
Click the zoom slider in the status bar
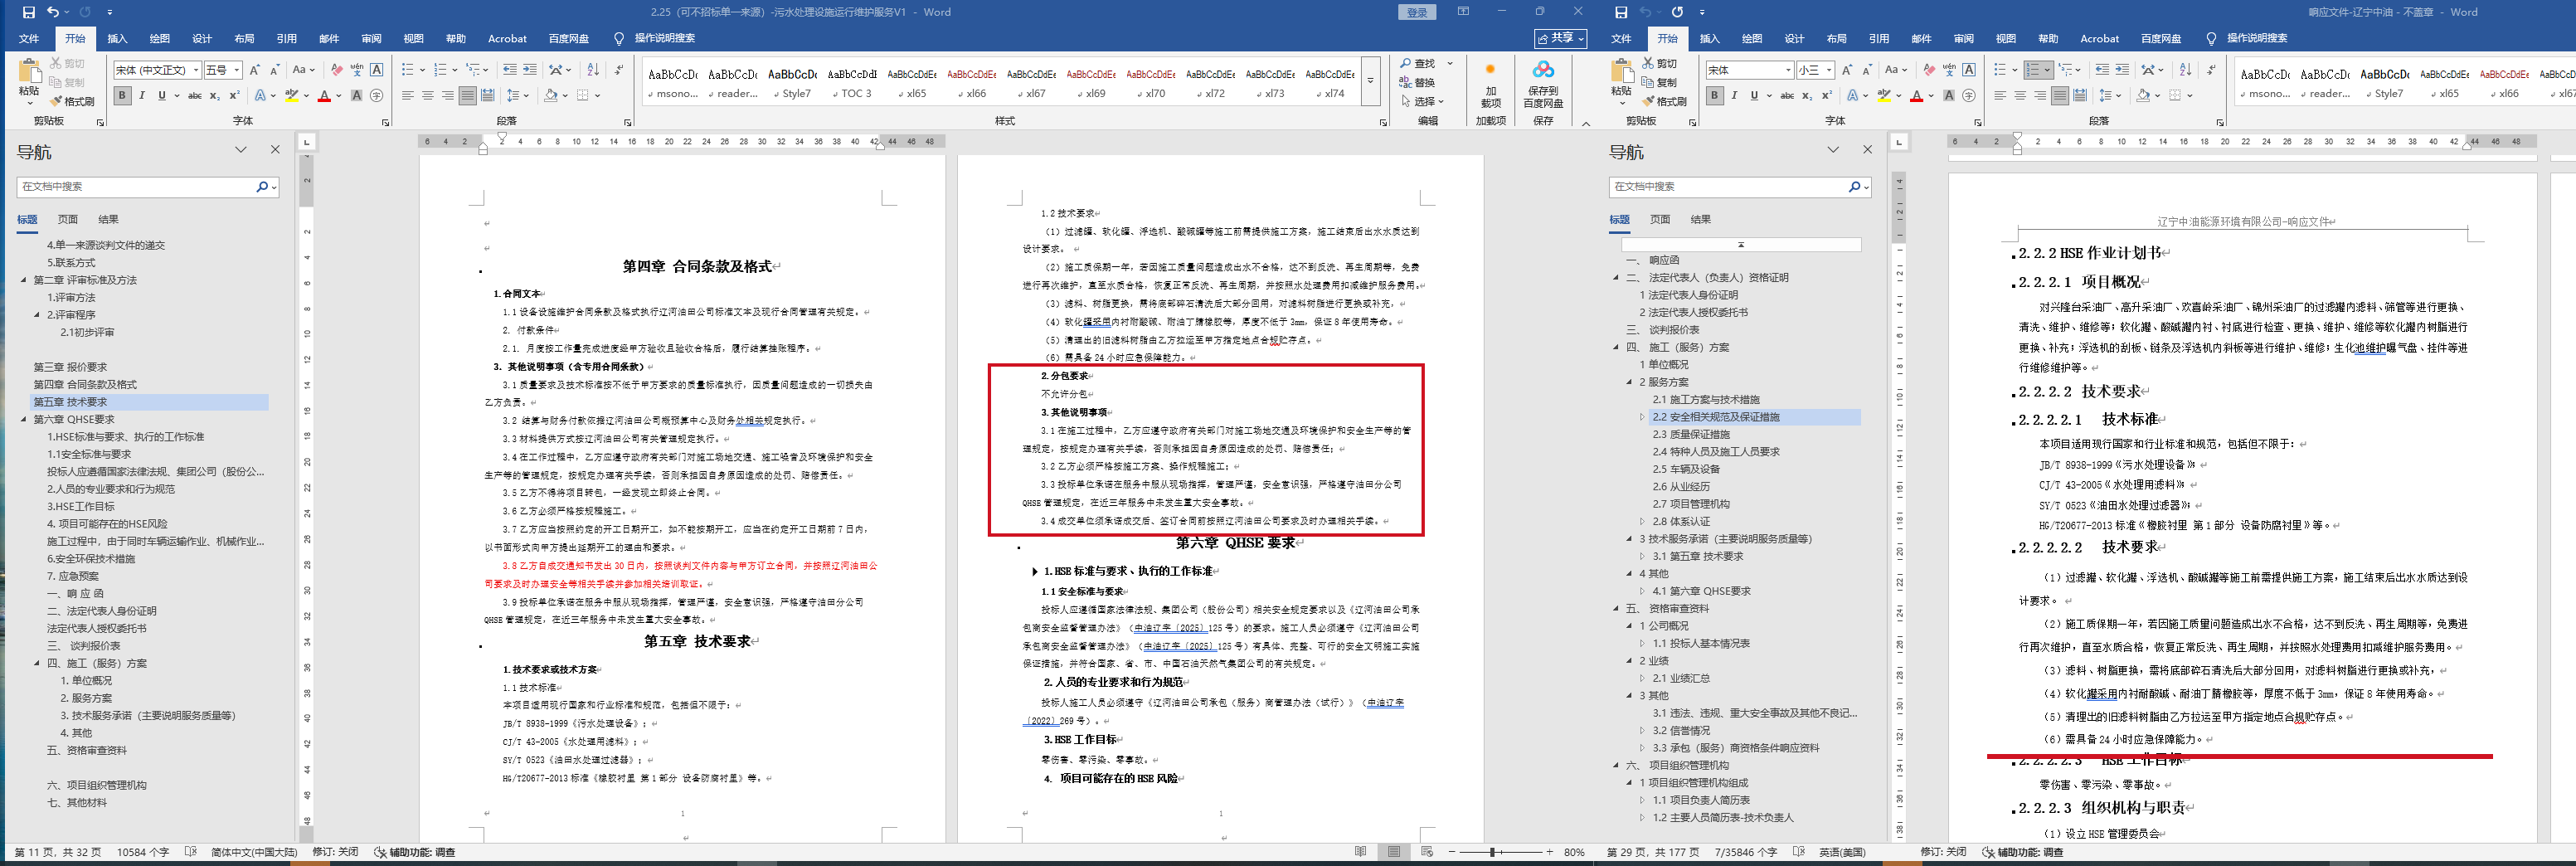click(x=1492, y=852)
